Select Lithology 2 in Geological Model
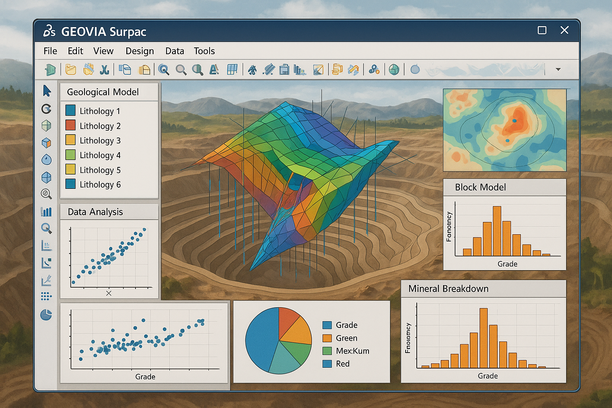This screenshot has width=612, height=408. click(x=100, y=126)
